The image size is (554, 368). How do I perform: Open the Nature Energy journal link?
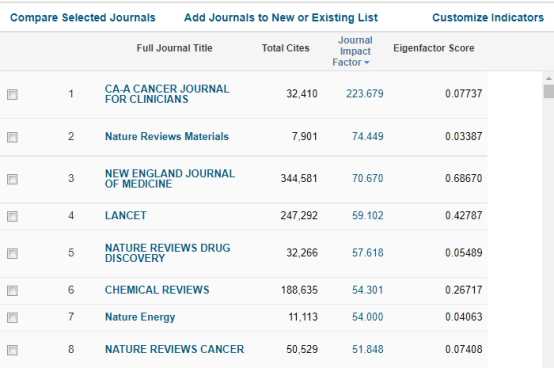(140, 317)
